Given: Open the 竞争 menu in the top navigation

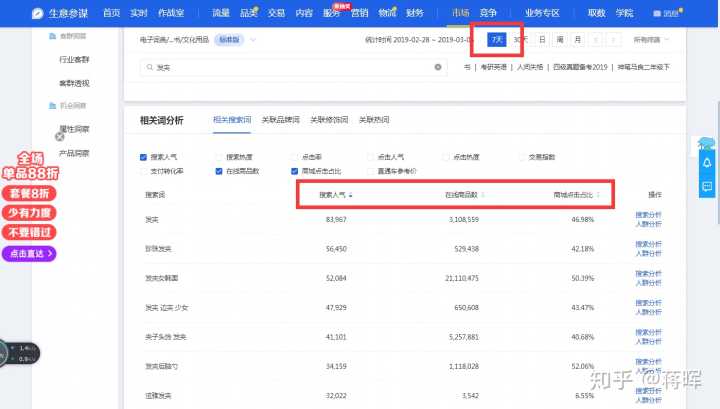Looking at the screenshot, I should tap(490, 13).
